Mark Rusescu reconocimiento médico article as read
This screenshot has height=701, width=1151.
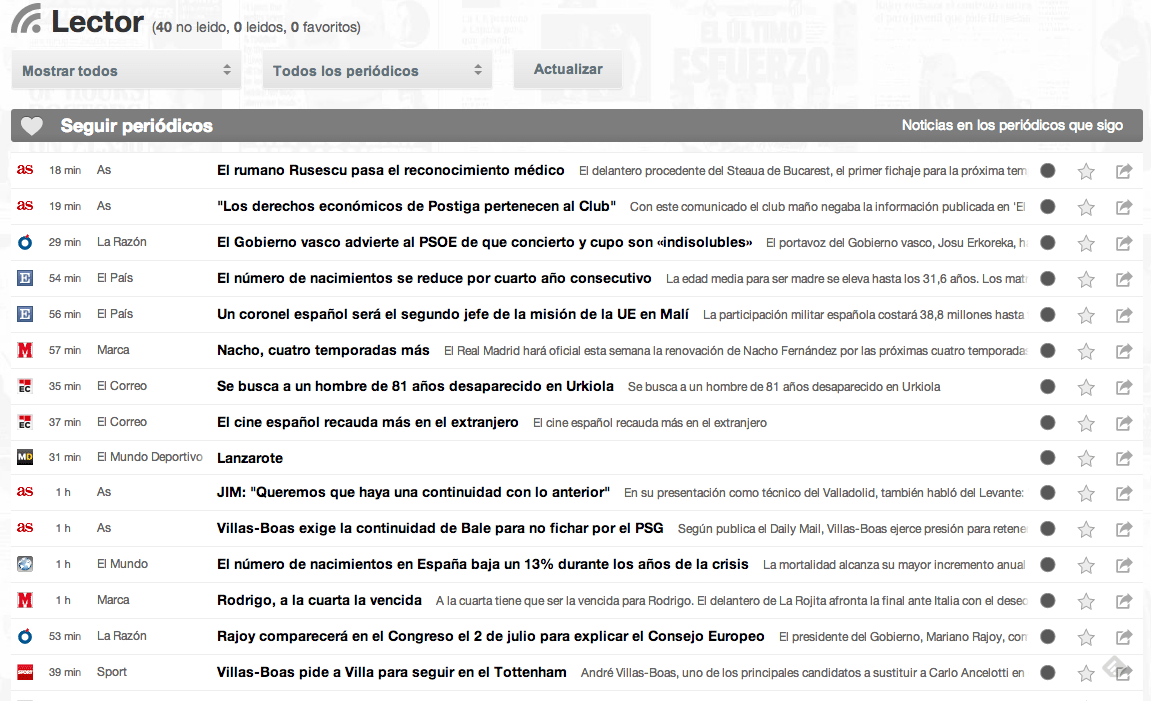click(1047, 170)
